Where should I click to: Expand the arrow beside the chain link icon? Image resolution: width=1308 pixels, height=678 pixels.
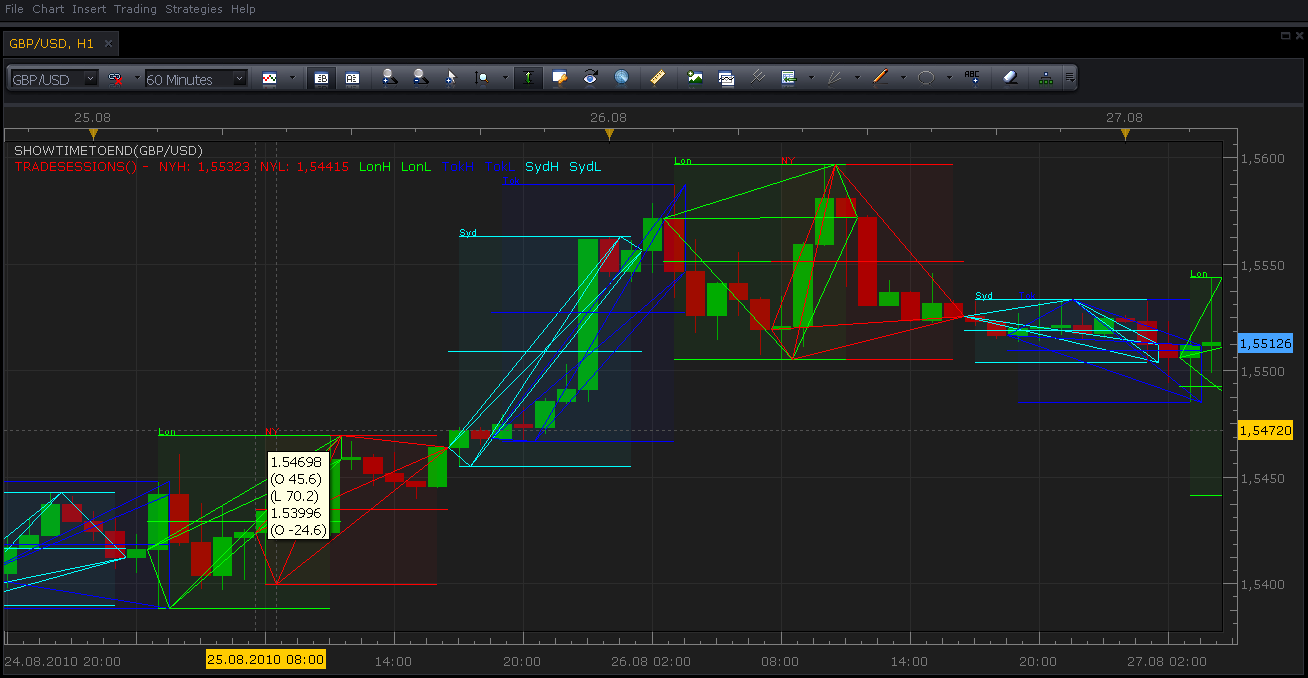coord(136,78)
